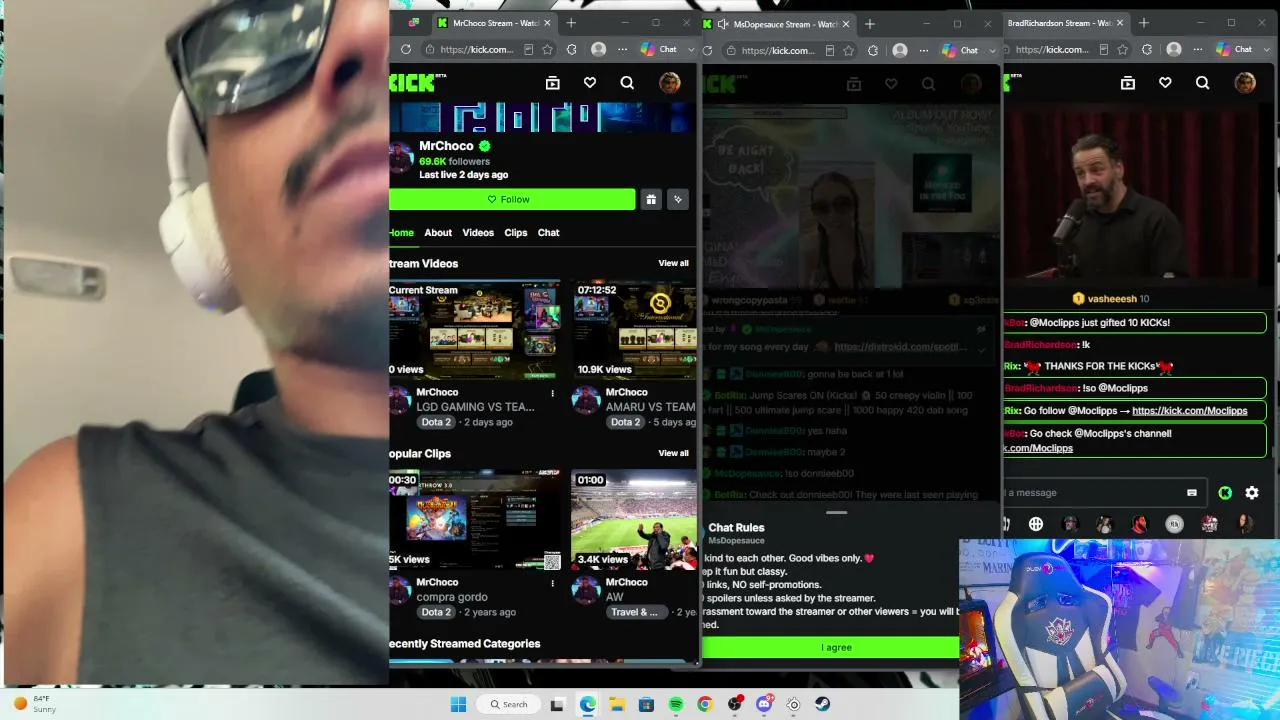The height and width of the screenshot is (720, 1280).
Task: Follow the MrChoco channel
Action: (512, 199)
